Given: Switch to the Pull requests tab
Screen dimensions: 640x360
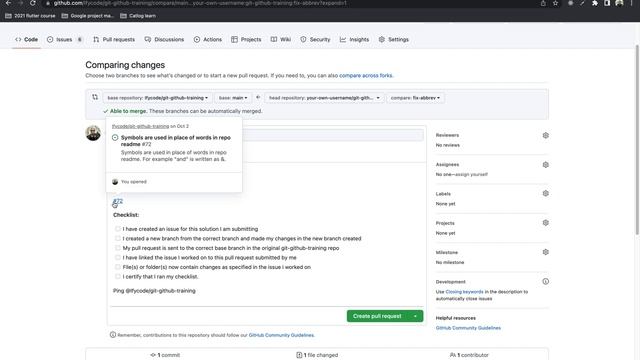Looking at the screenshot, I should [113, 40].
